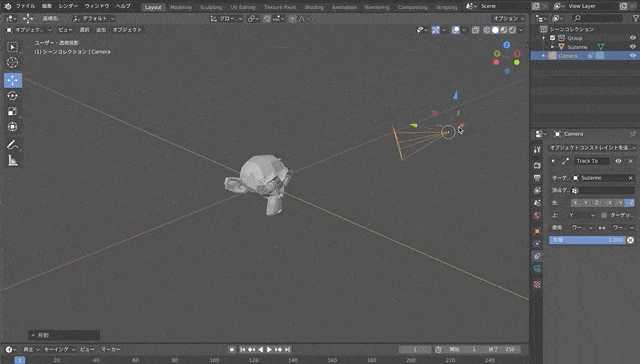Select the Measure ruler tool
This screenshot has width=640, height=364.
(x=13, y=160)
